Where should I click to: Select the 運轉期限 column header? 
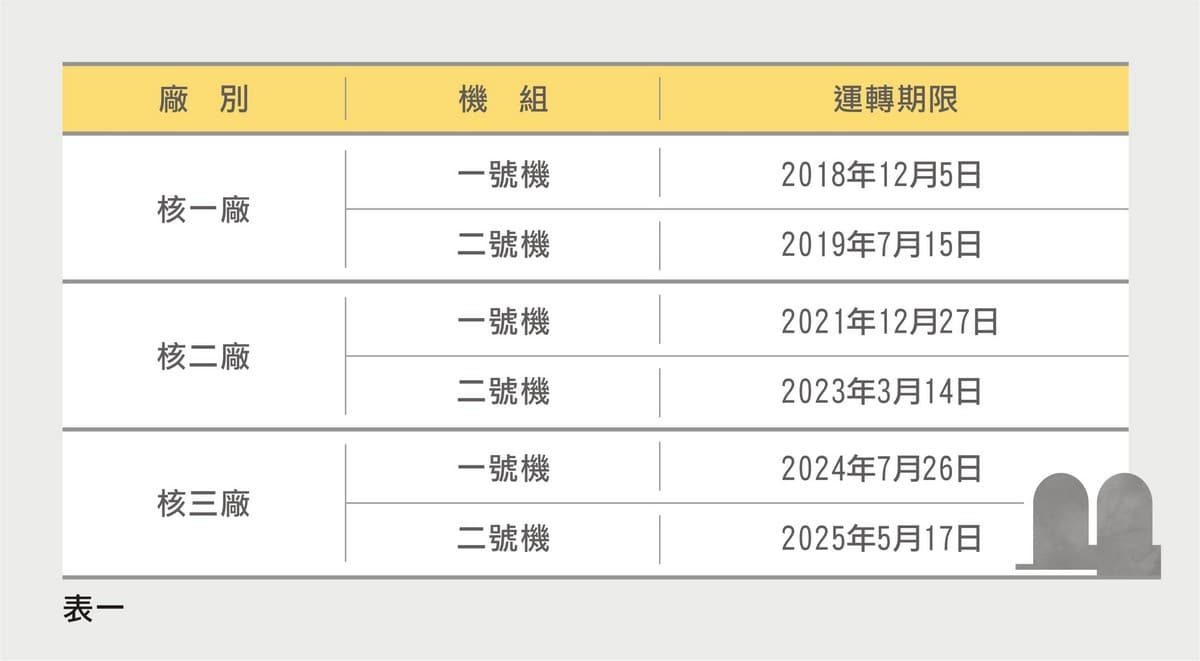pyautogui.click(x=894, y=100)
